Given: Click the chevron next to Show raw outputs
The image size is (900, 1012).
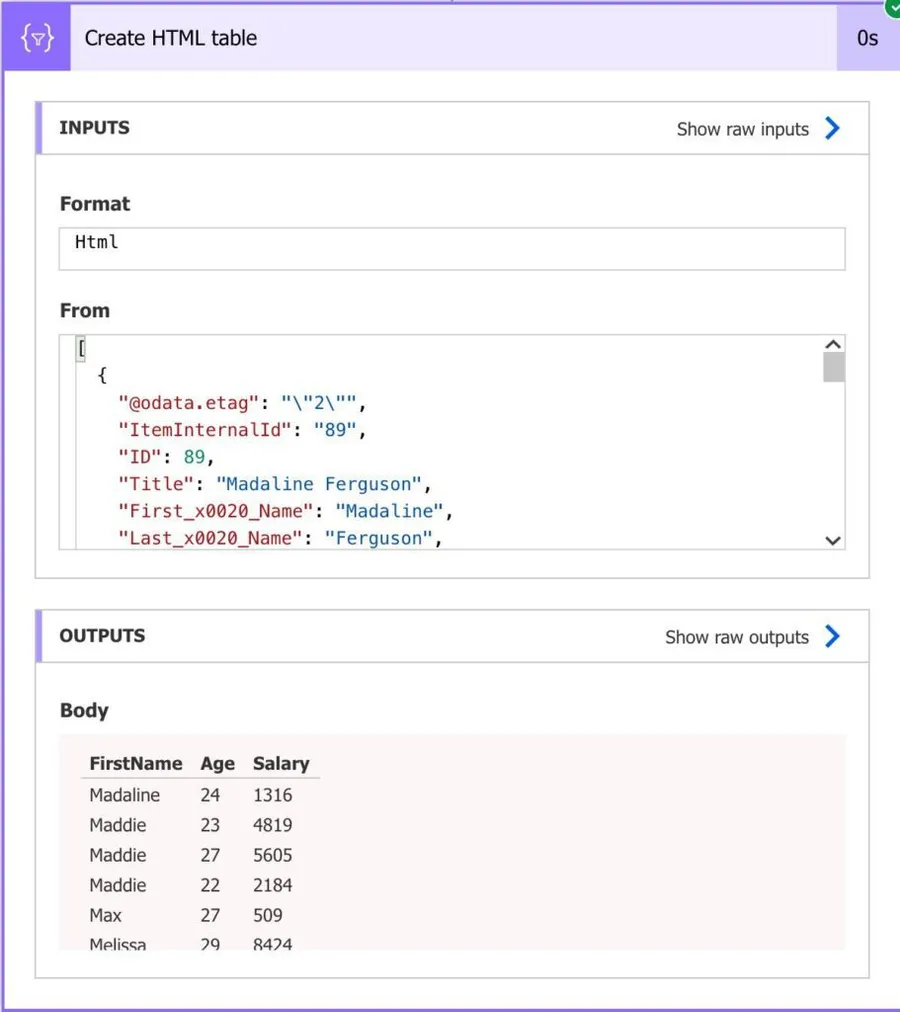Looking at the screenshot, I should (832, 636).
